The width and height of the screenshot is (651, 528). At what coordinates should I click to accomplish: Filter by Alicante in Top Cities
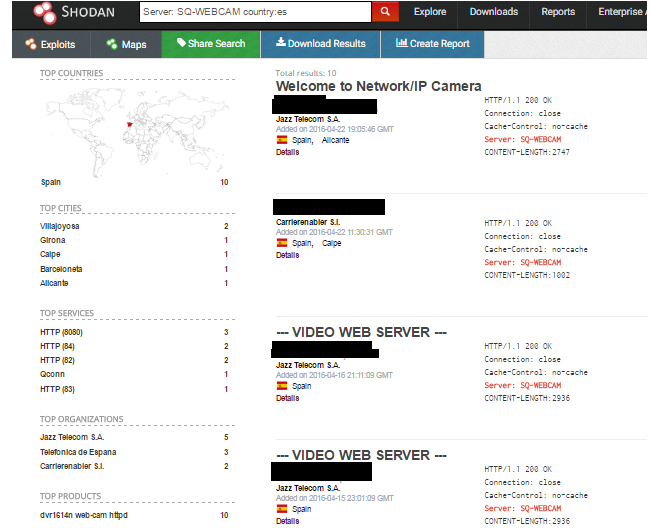54,284
